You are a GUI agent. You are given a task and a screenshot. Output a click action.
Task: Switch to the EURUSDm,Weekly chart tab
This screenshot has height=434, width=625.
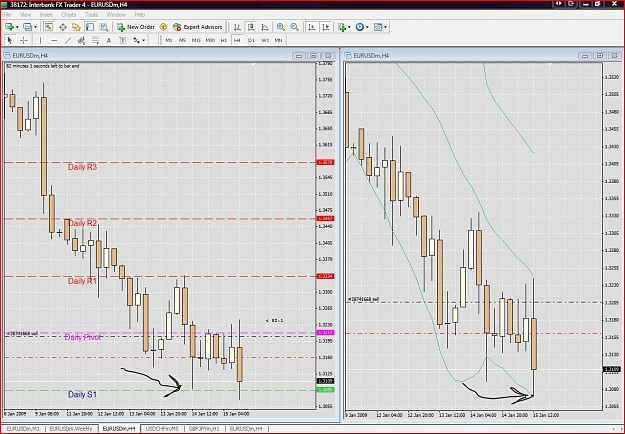(71, 429)
